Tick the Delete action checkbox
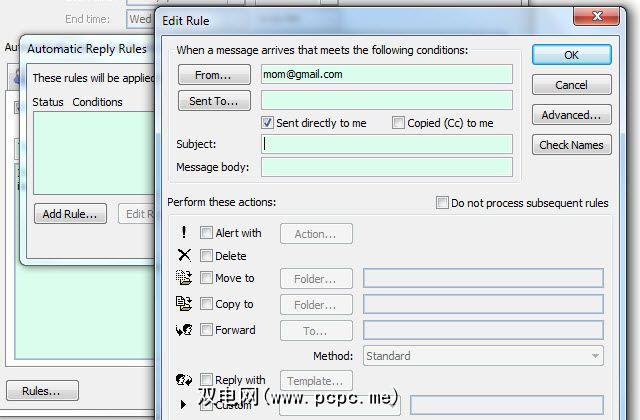This screenshot has width=640, height=420. pyautogui.click(x=206, y=256)
